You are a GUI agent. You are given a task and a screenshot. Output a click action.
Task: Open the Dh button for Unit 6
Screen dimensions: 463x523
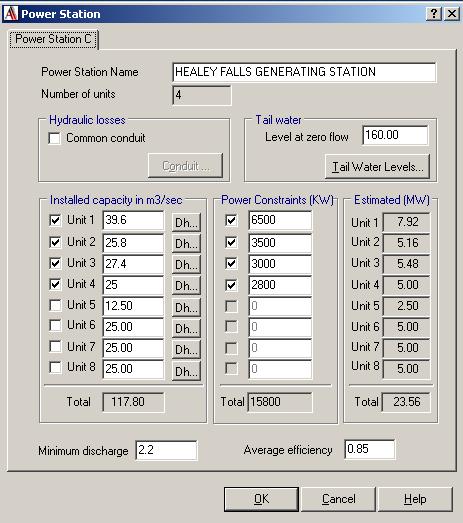coord(186,328)
